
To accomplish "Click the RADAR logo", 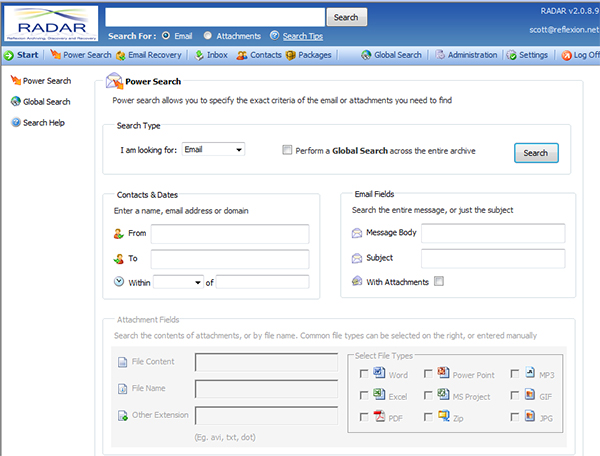I will pos(52,23).
